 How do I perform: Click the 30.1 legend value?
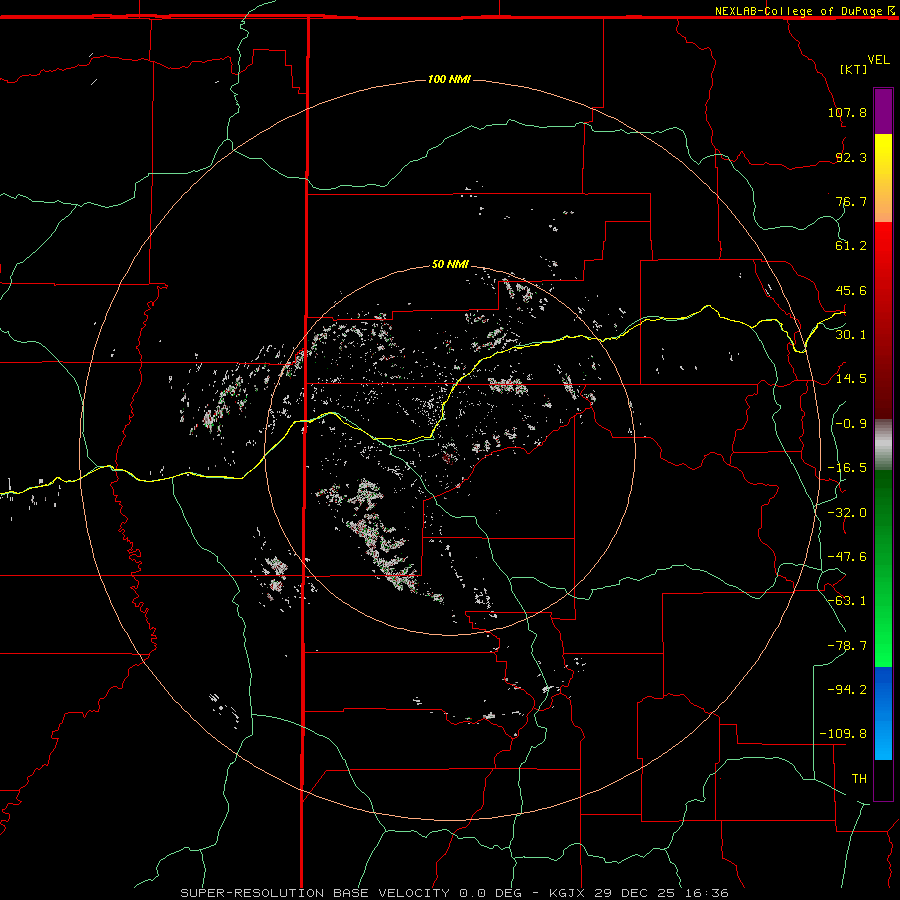pyautogui.click(x=851, y=334)
